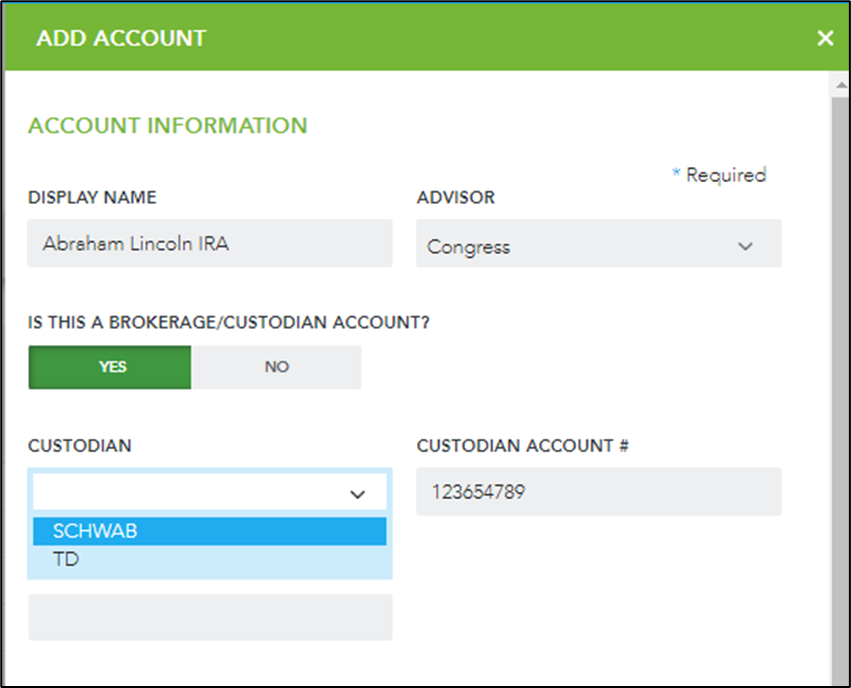Click the Custodian Account # field

pos(599,492)
